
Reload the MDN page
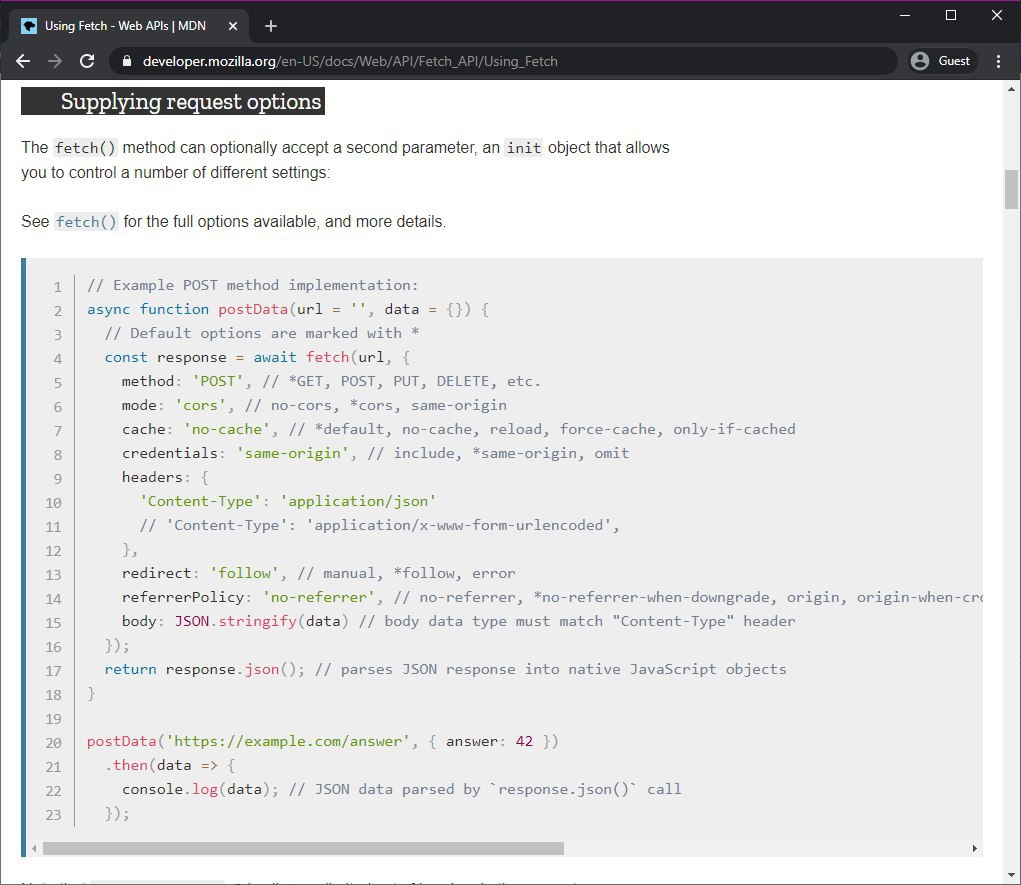(87, 61)
